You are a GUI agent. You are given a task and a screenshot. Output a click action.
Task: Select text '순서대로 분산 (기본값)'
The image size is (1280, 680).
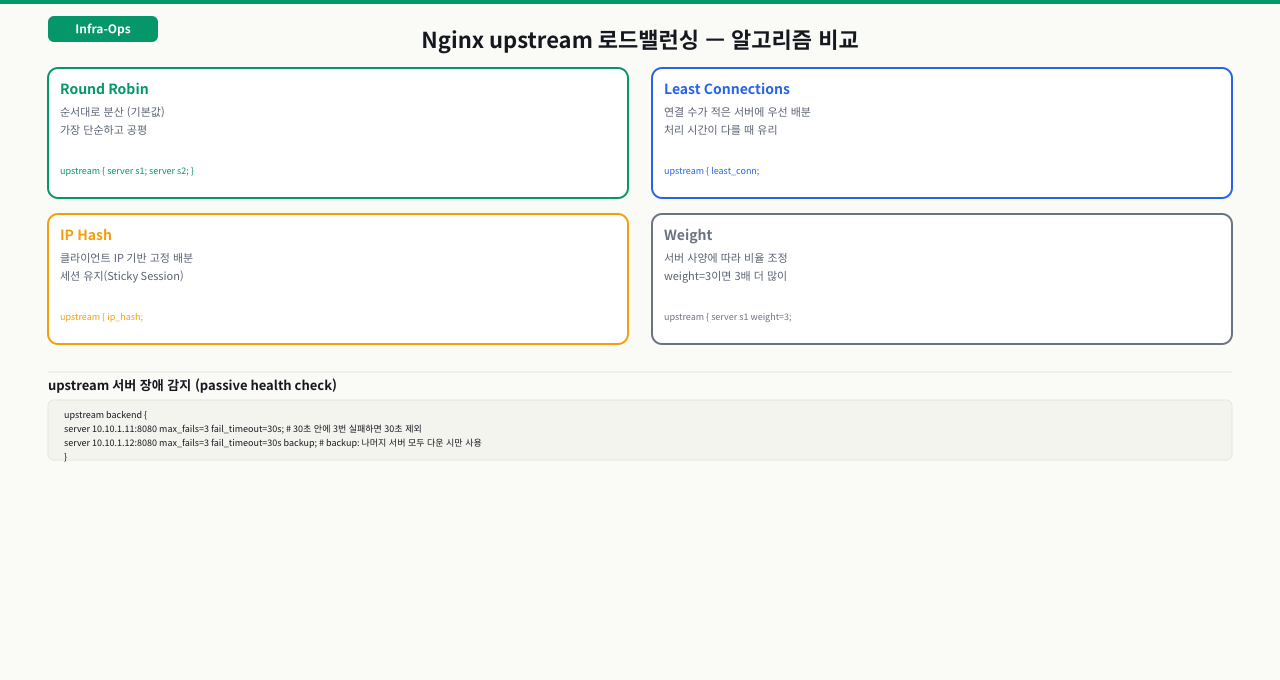[x=112, y=112]
